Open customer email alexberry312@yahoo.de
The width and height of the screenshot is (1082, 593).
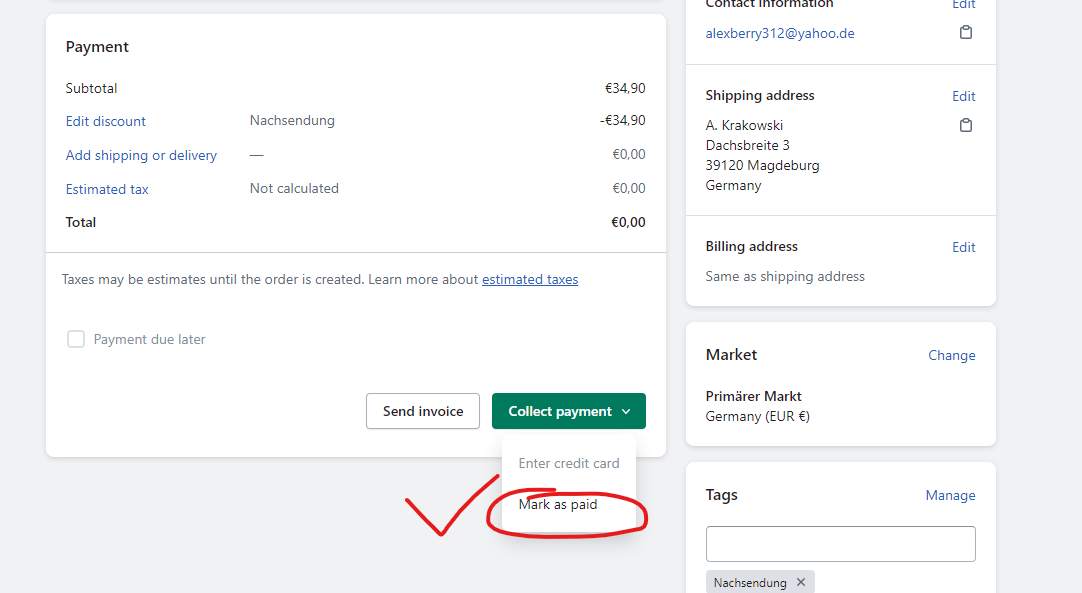[x=780, y=33]
